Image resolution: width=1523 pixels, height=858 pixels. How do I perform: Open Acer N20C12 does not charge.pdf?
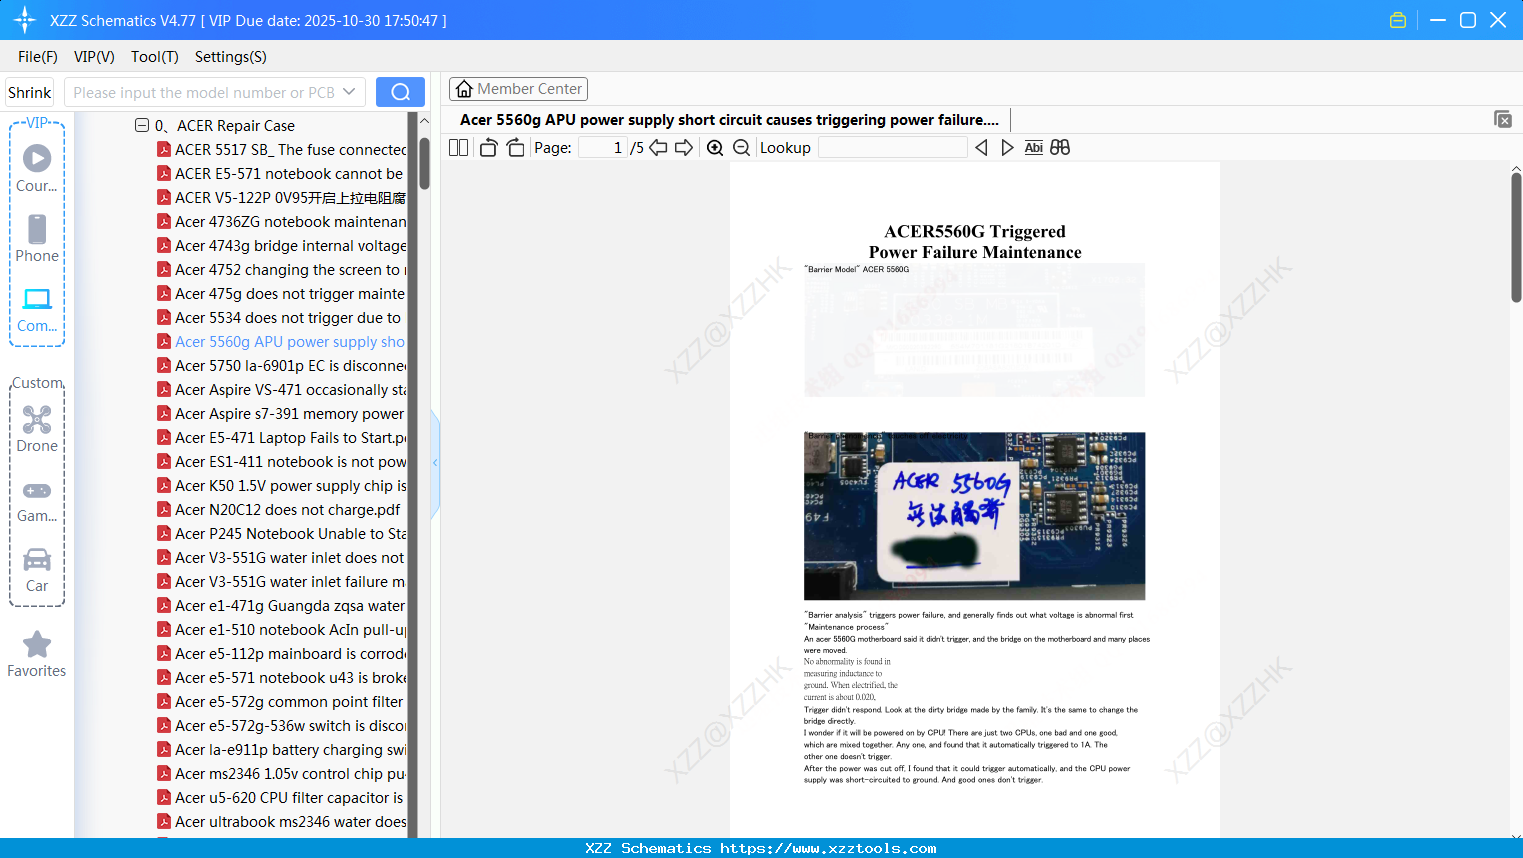pos(278,510)
